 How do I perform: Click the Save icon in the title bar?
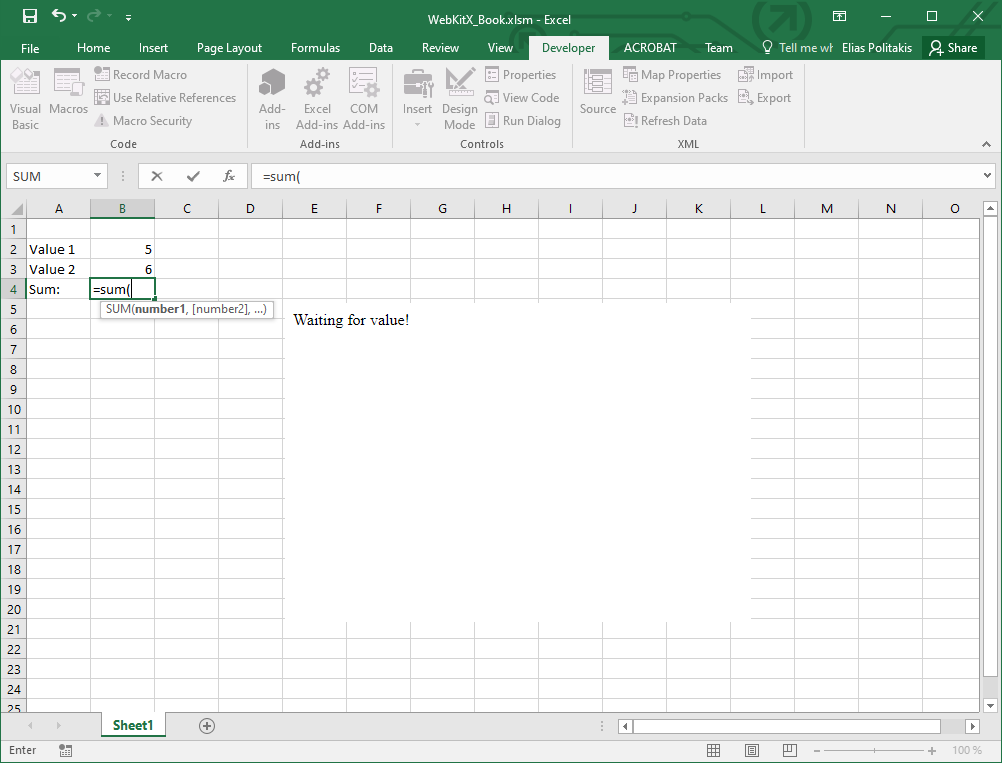click(x=29, y=16)
